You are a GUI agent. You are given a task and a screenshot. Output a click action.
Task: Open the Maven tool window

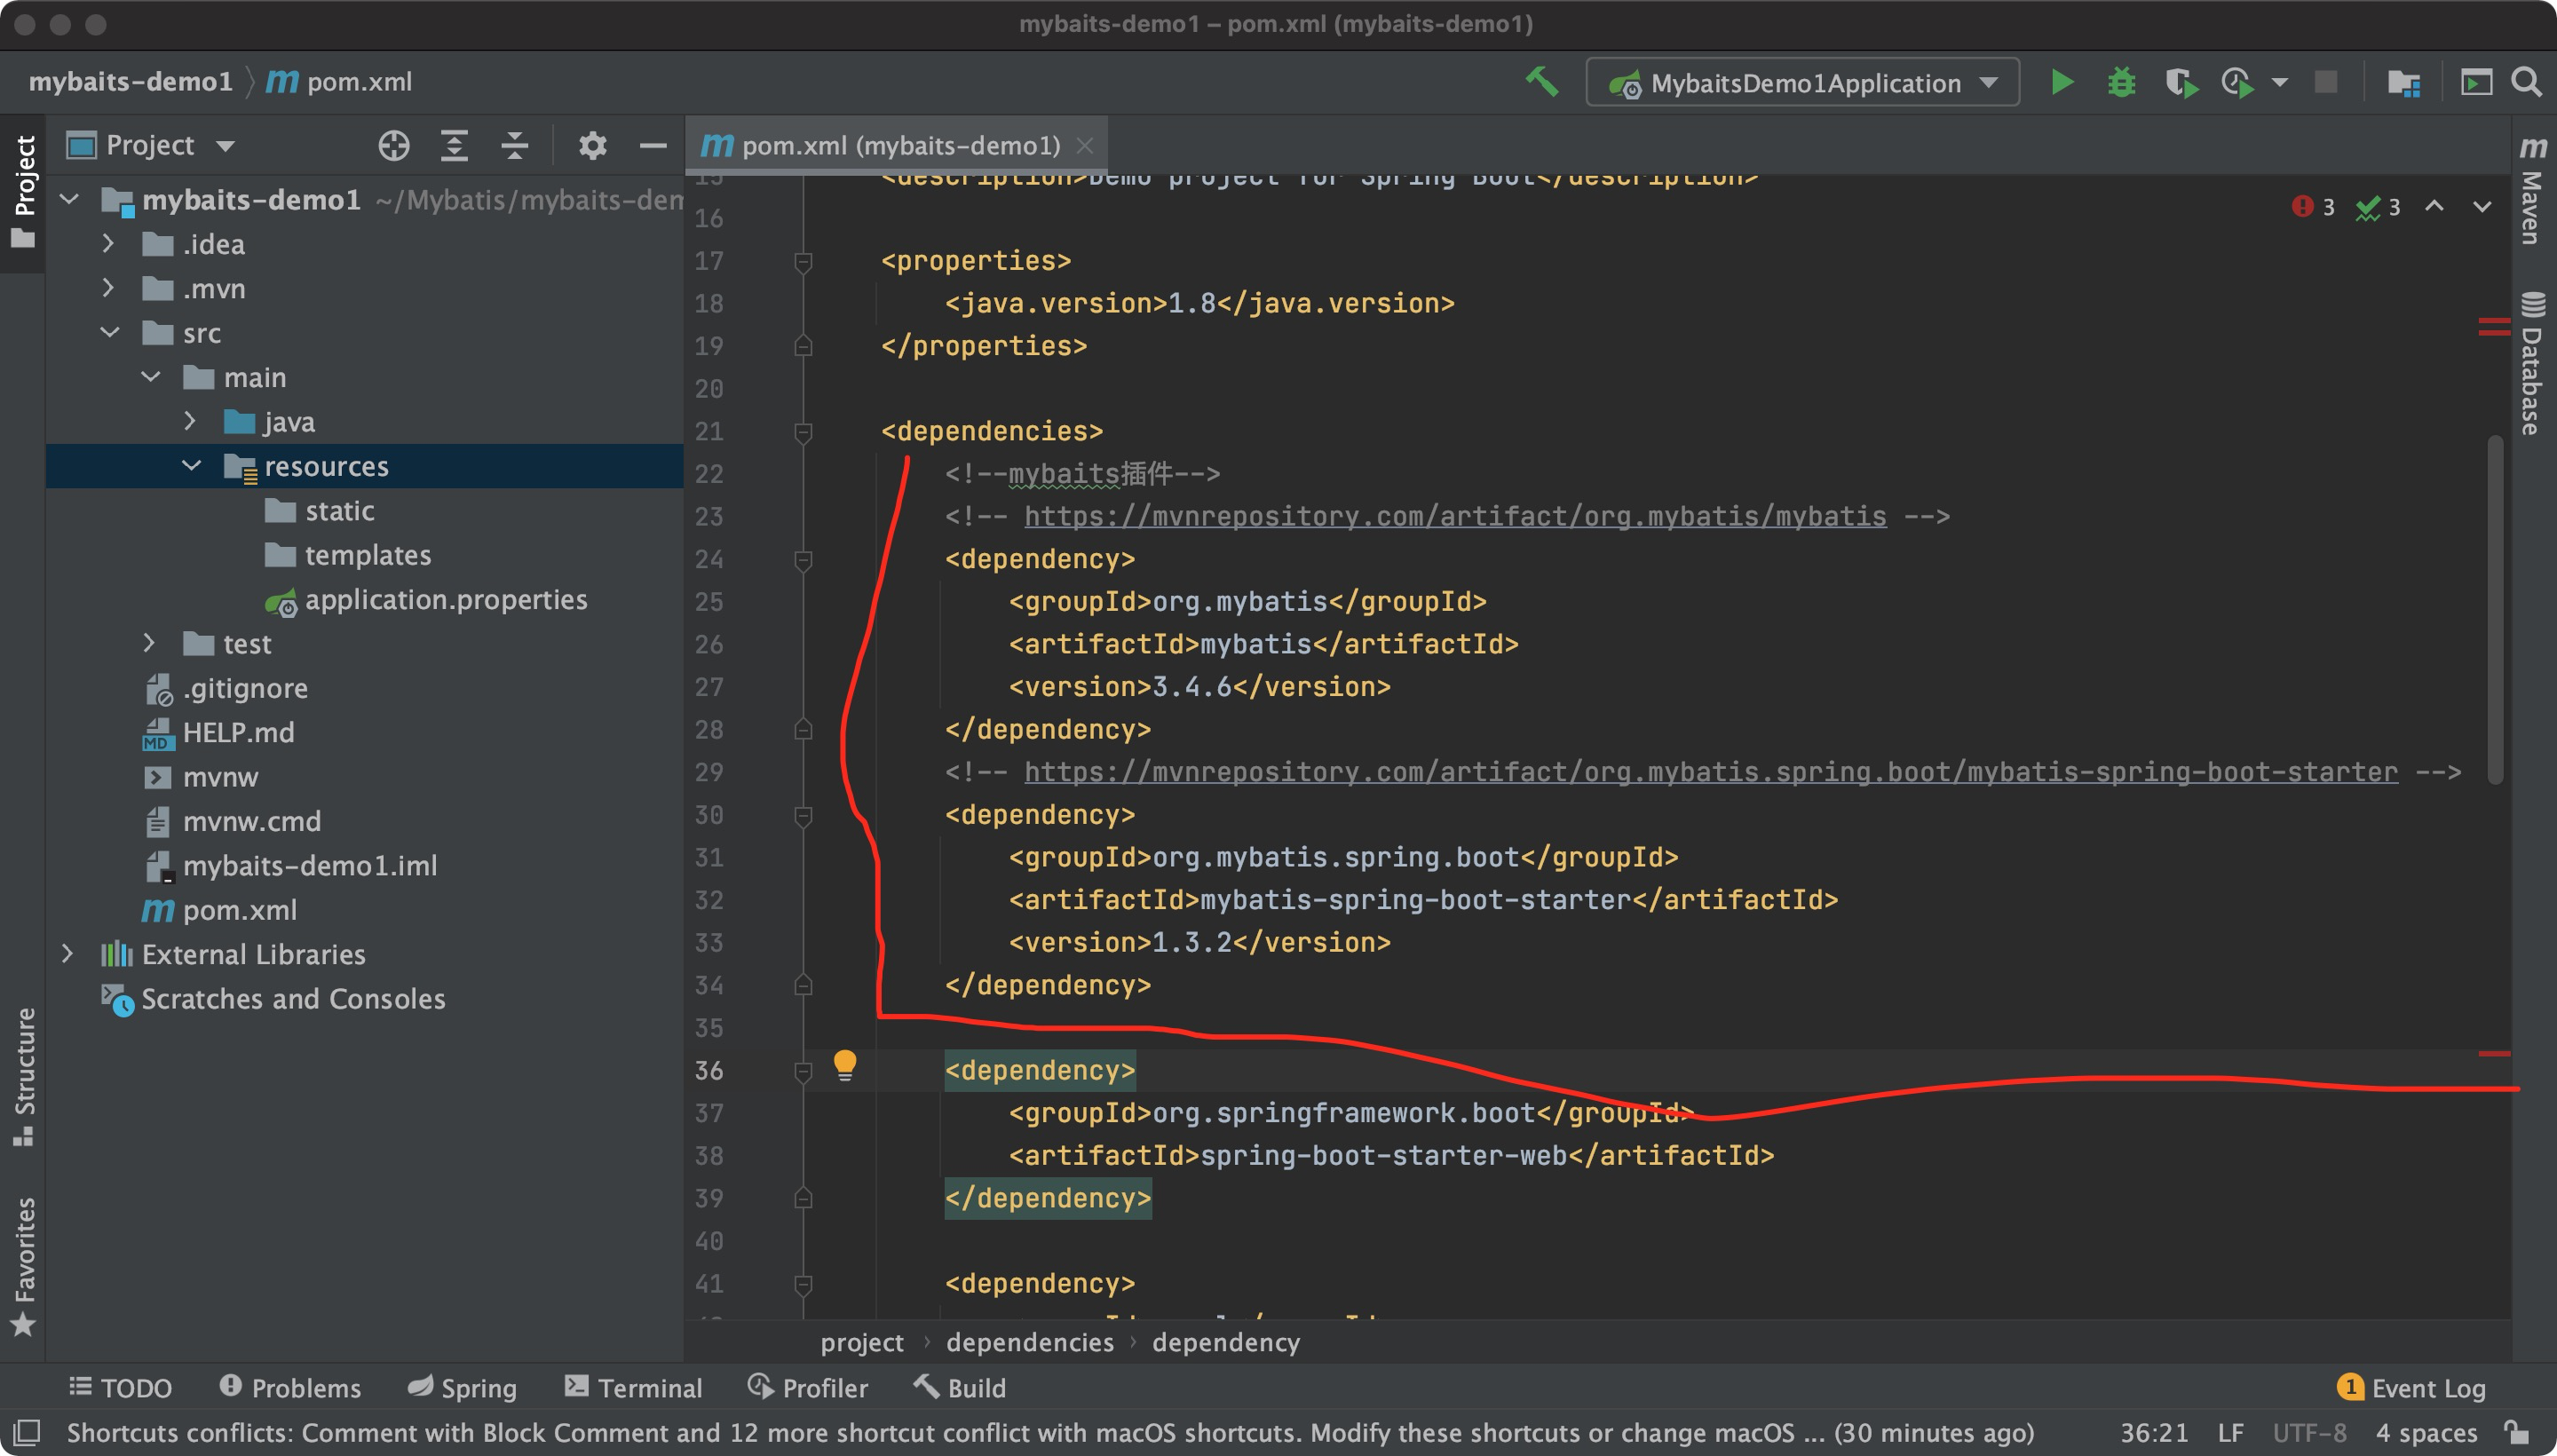tap(2533, 191)
